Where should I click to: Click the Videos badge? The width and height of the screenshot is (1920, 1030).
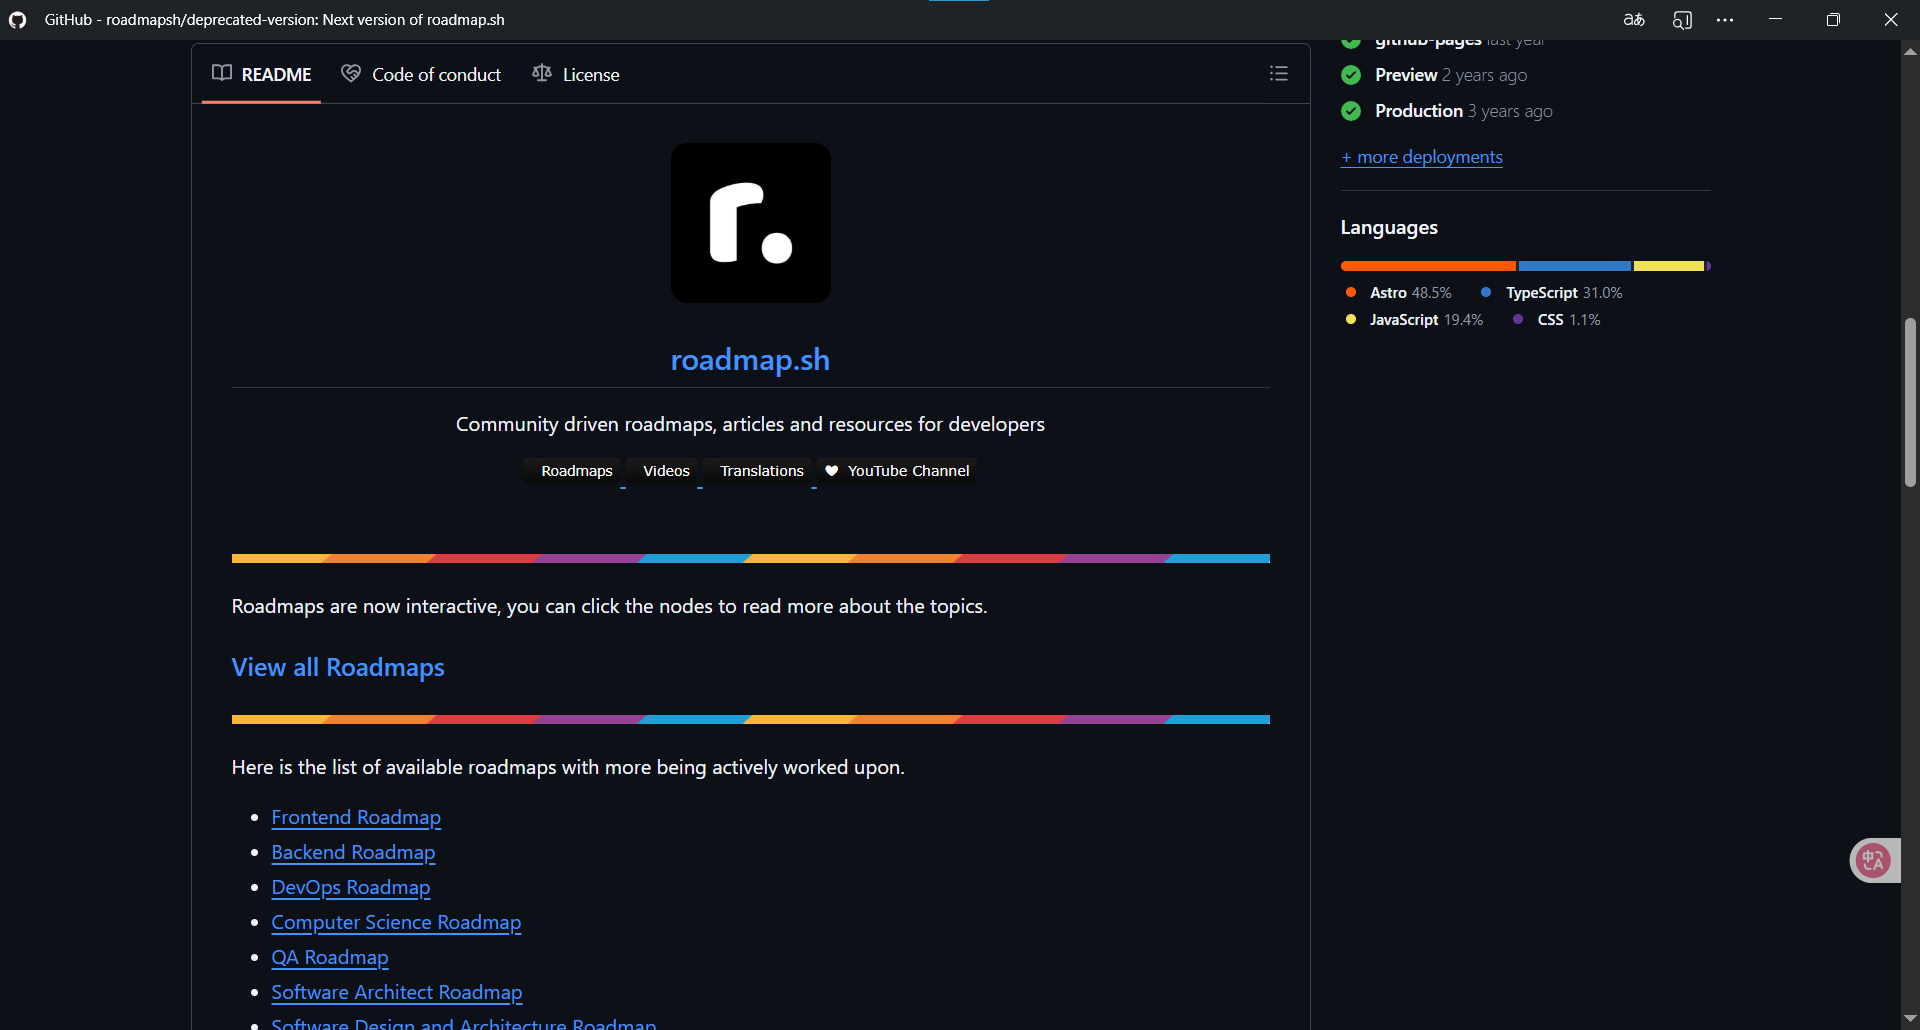661,471
